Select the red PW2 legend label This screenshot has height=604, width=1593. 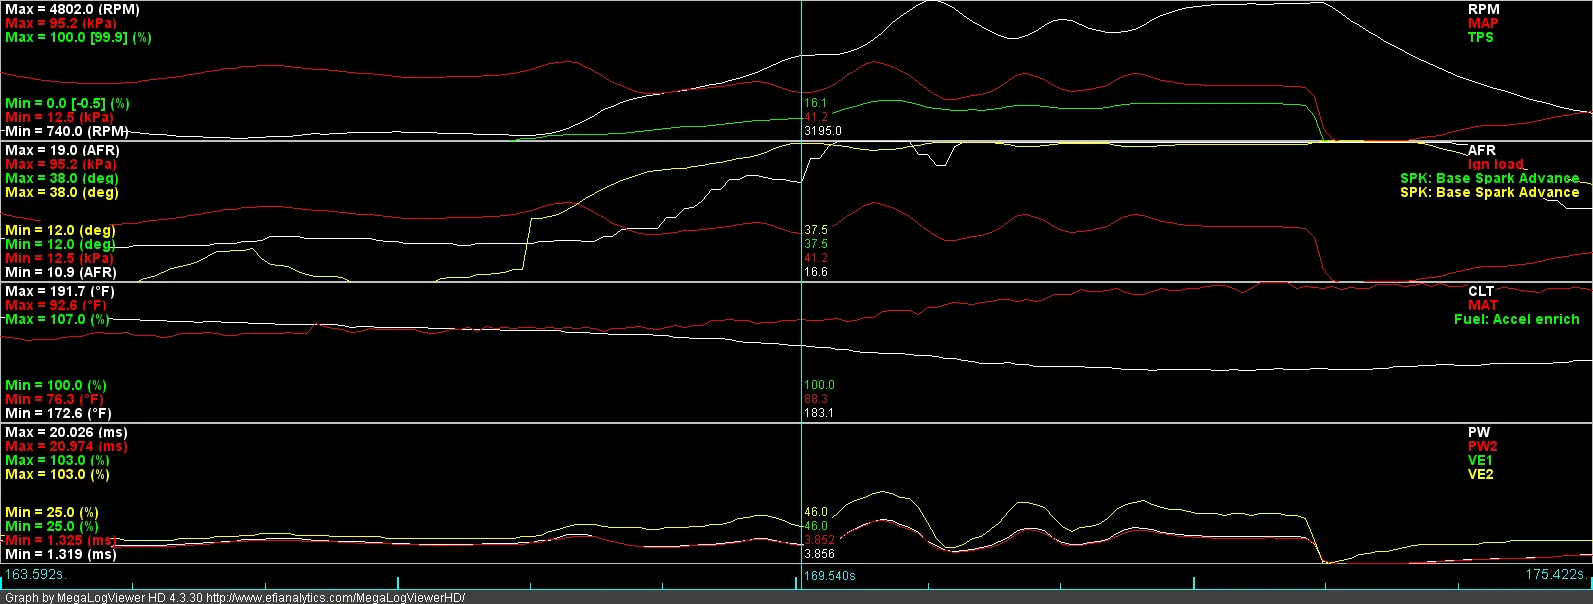pos(1482,446)
